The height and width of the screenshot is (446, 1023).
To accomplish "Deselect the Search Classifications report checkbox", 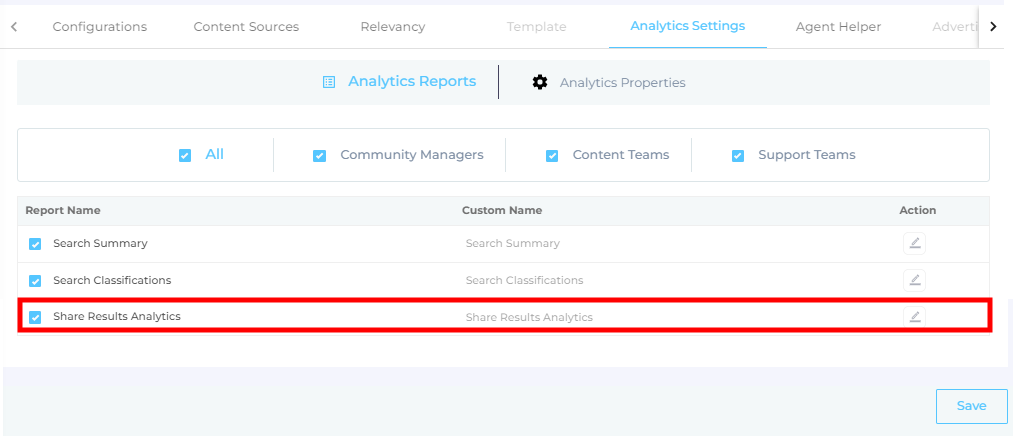I will 36,281.
